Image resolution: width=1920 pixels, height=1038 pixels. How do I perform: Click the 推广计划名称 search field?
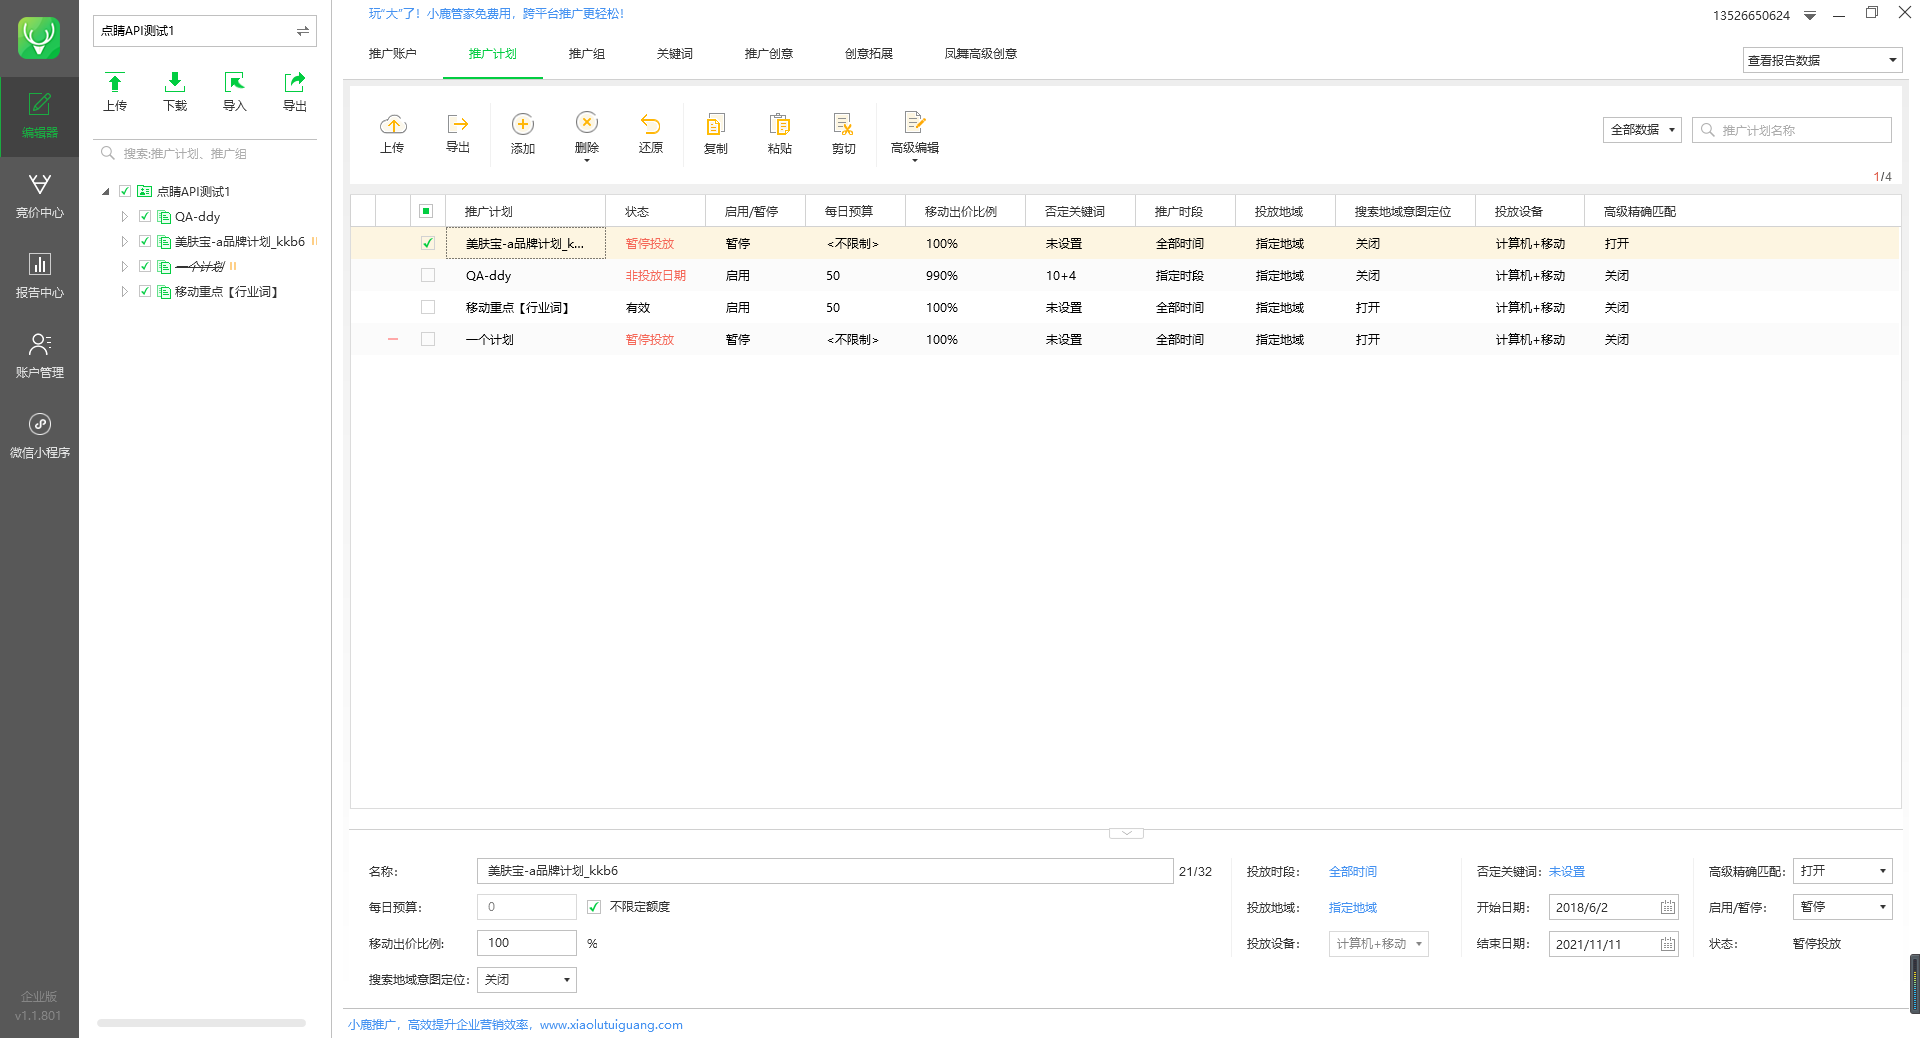(x=1792, y=130)
